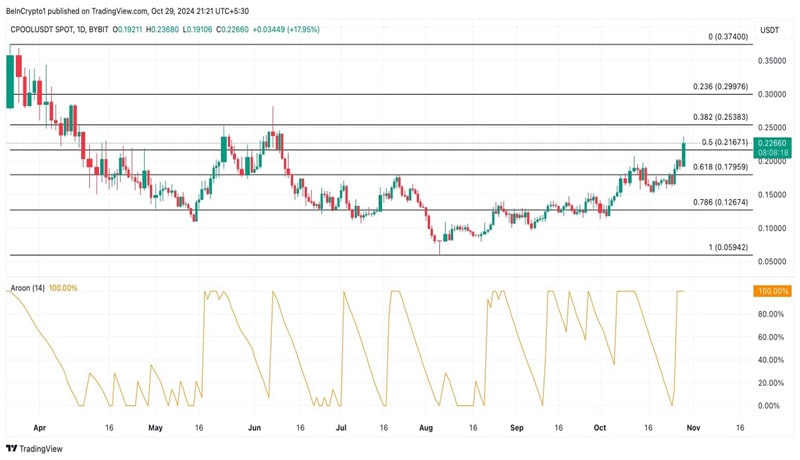Image resolution: width=800 pixels, height=460 pixels.
Task: Click the 0.00% Aroon axis label
Action: (x=769, y=406)
